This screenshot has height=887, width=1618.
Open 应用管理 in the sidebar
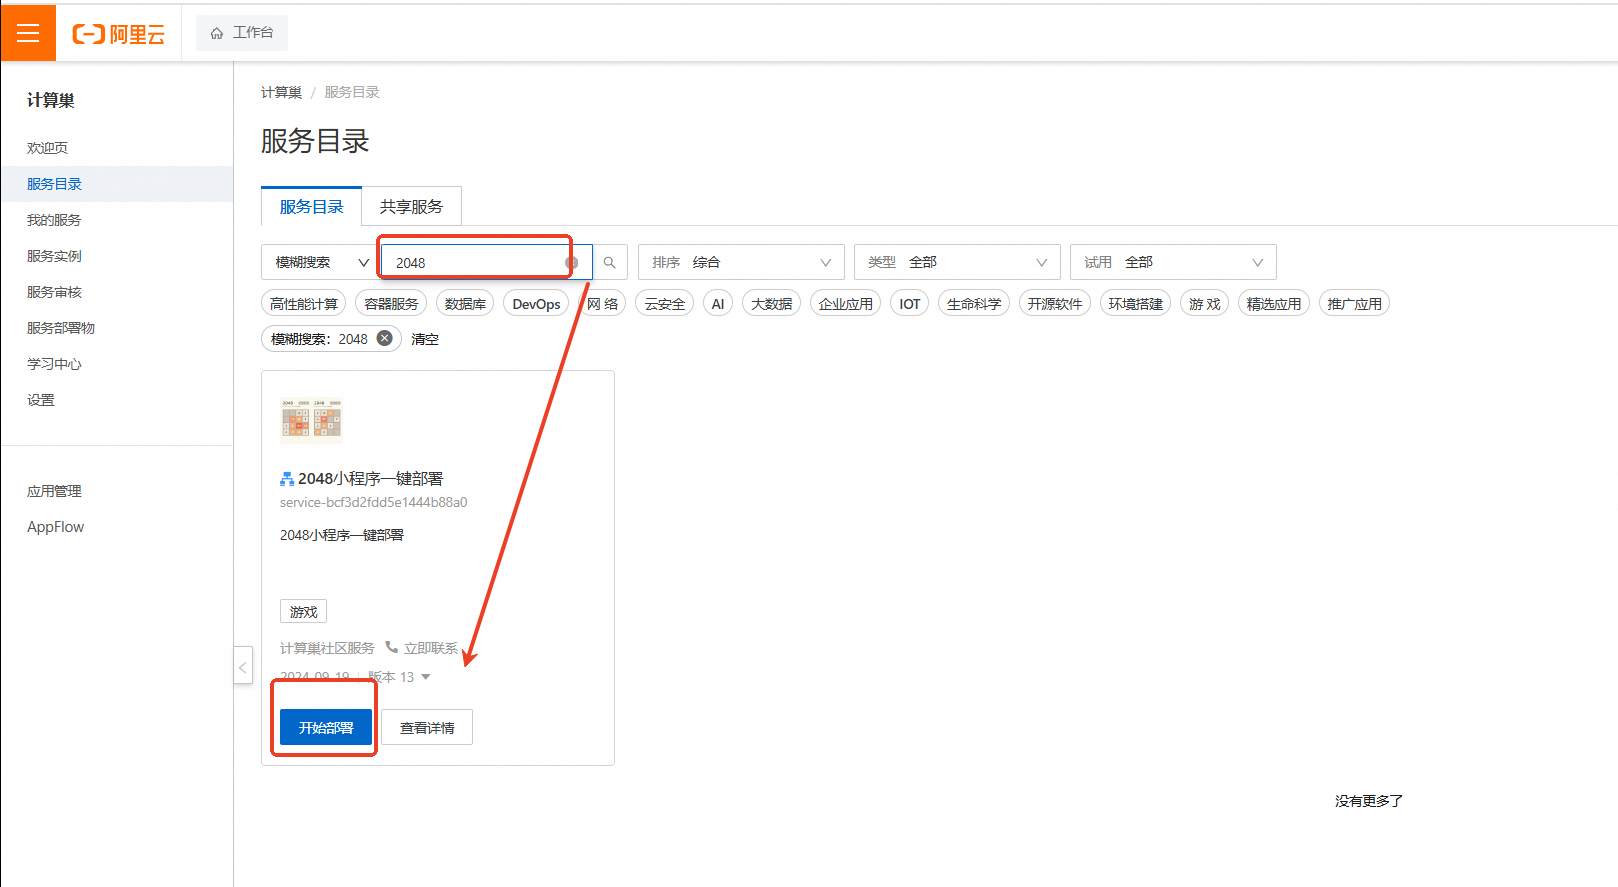(54, 491)
